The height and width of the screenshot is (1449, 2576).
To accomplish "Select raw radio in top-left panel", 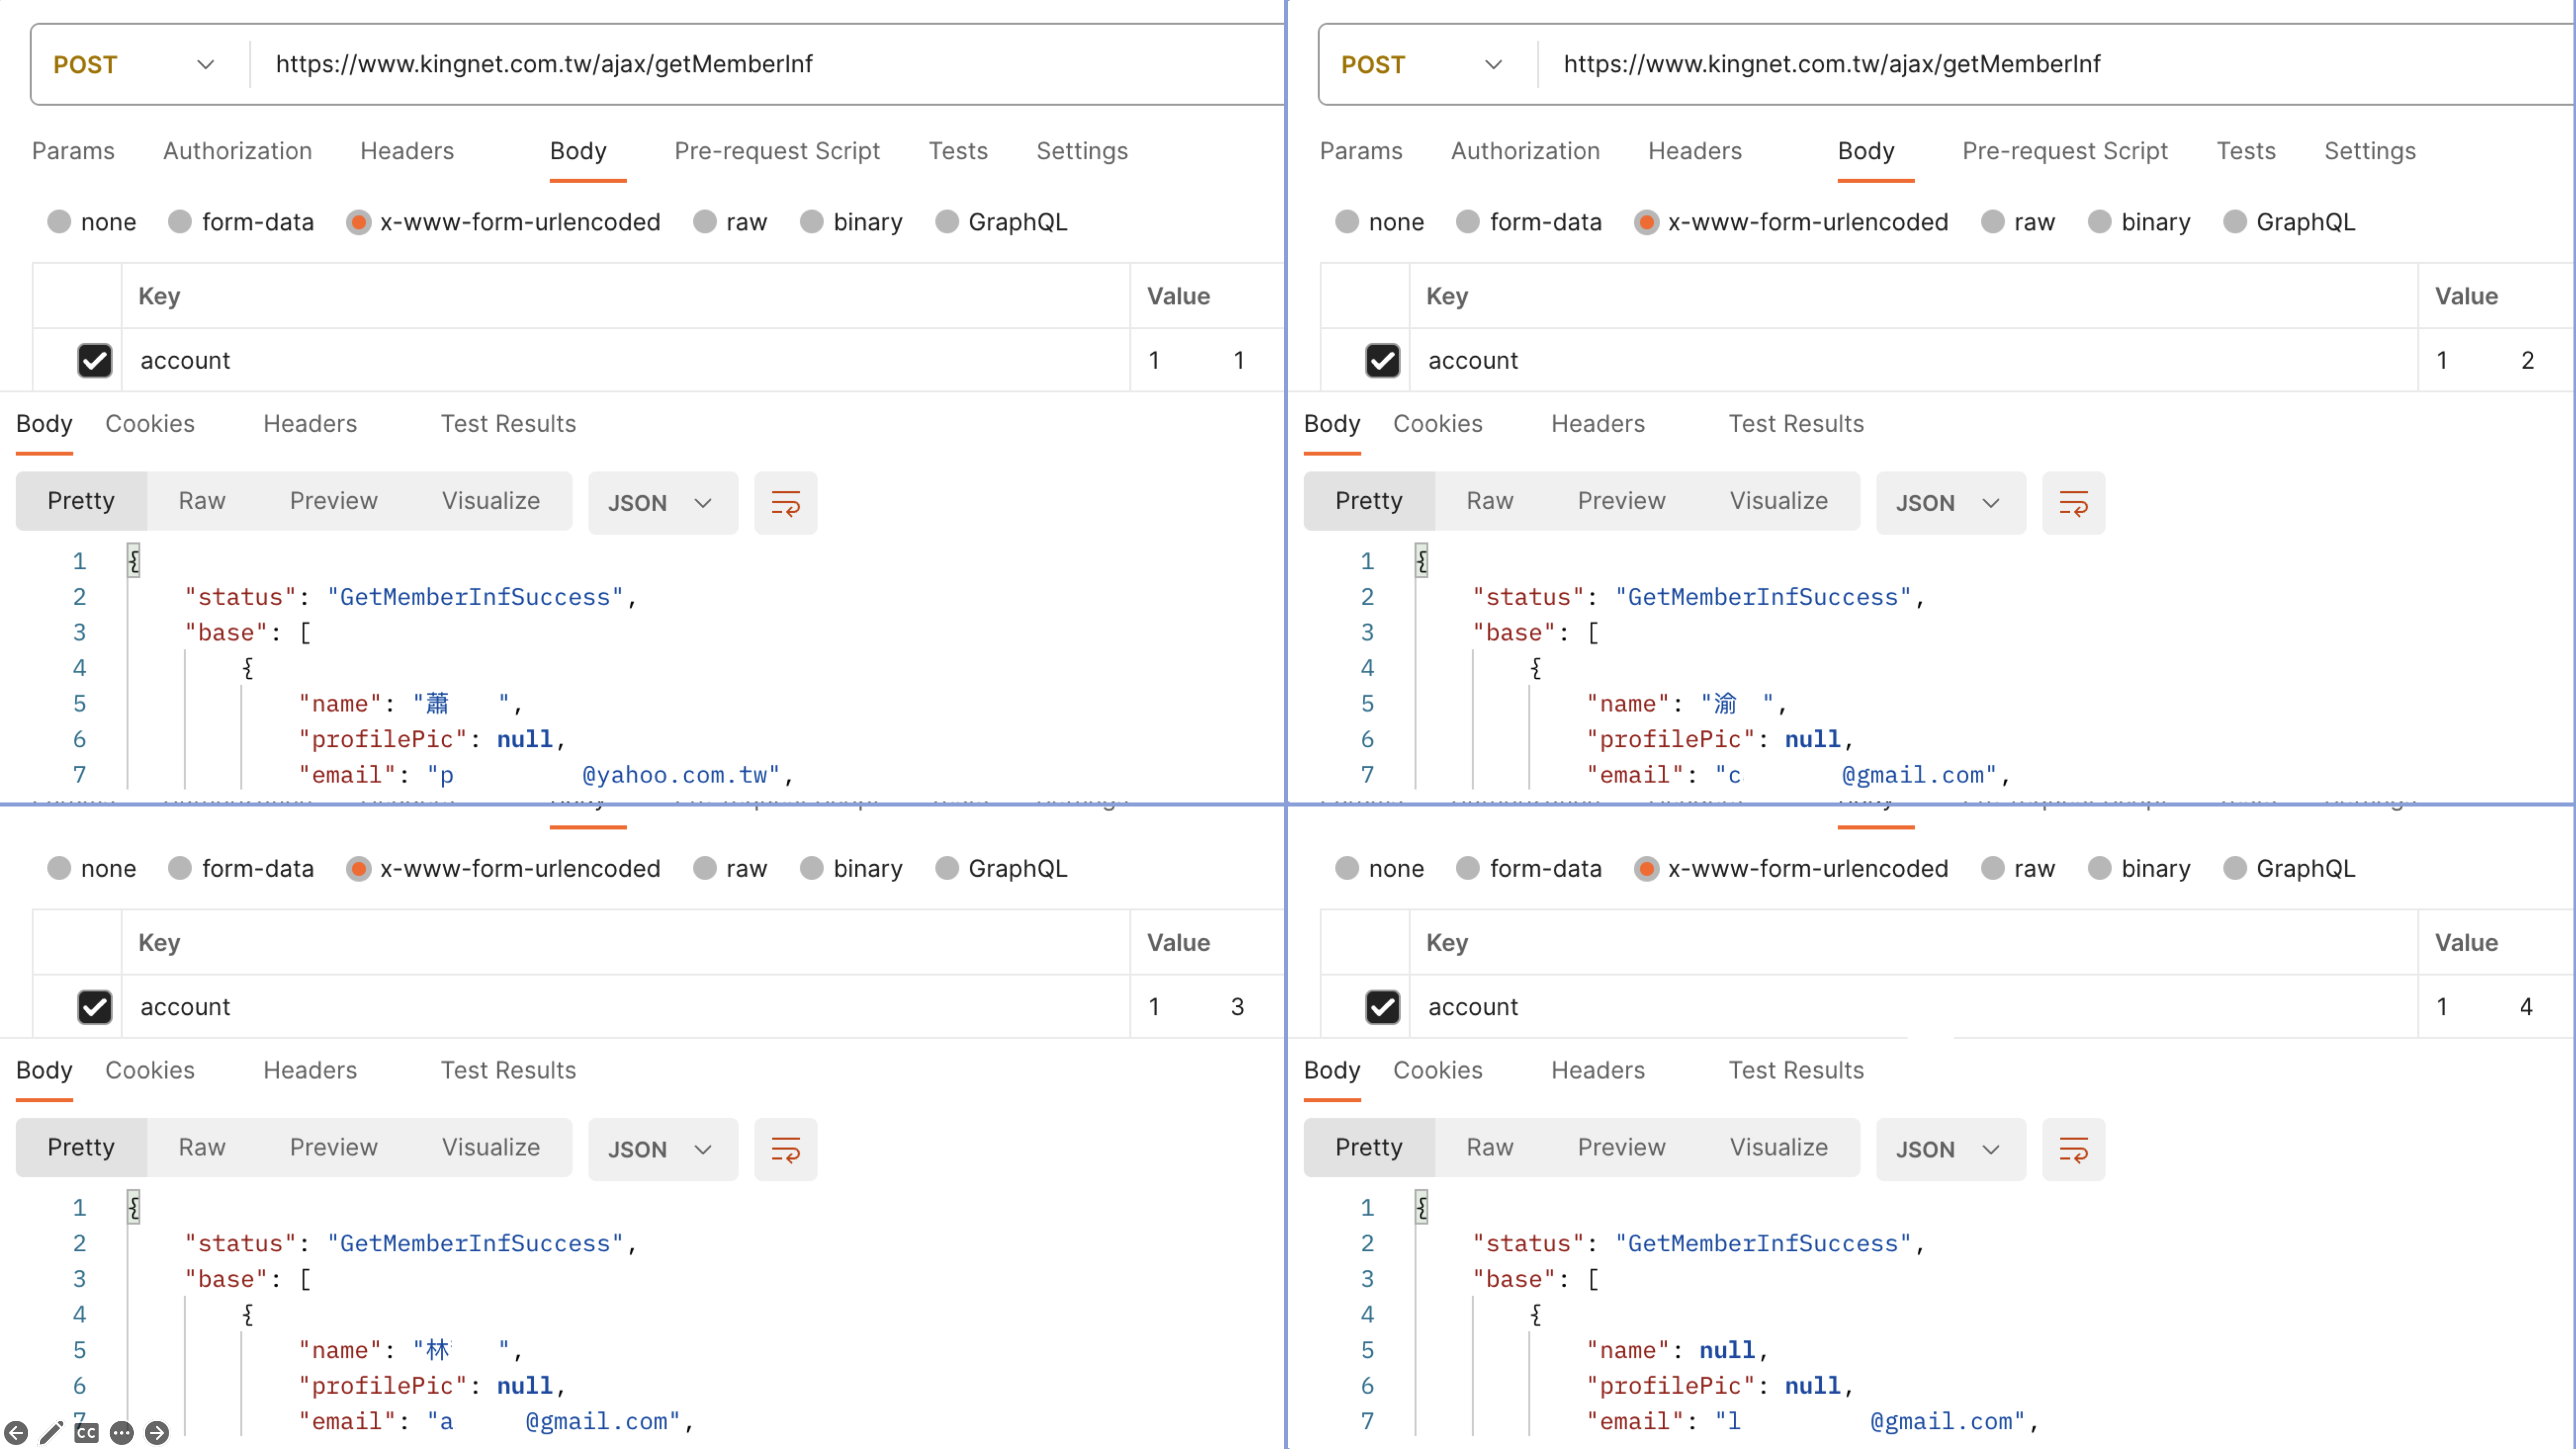I will (705, 222).
